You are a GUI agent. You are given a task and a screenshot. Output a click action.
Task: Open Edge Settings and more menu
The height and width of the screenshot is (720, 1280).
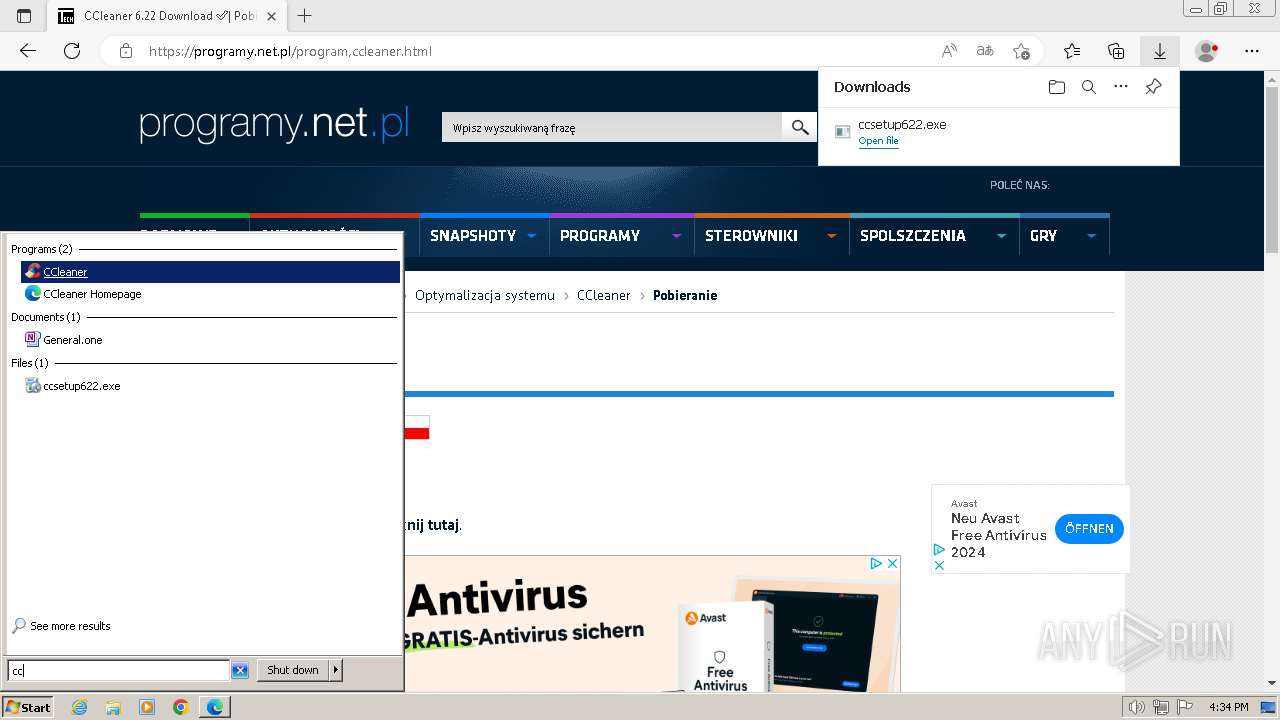point(1252,51)
